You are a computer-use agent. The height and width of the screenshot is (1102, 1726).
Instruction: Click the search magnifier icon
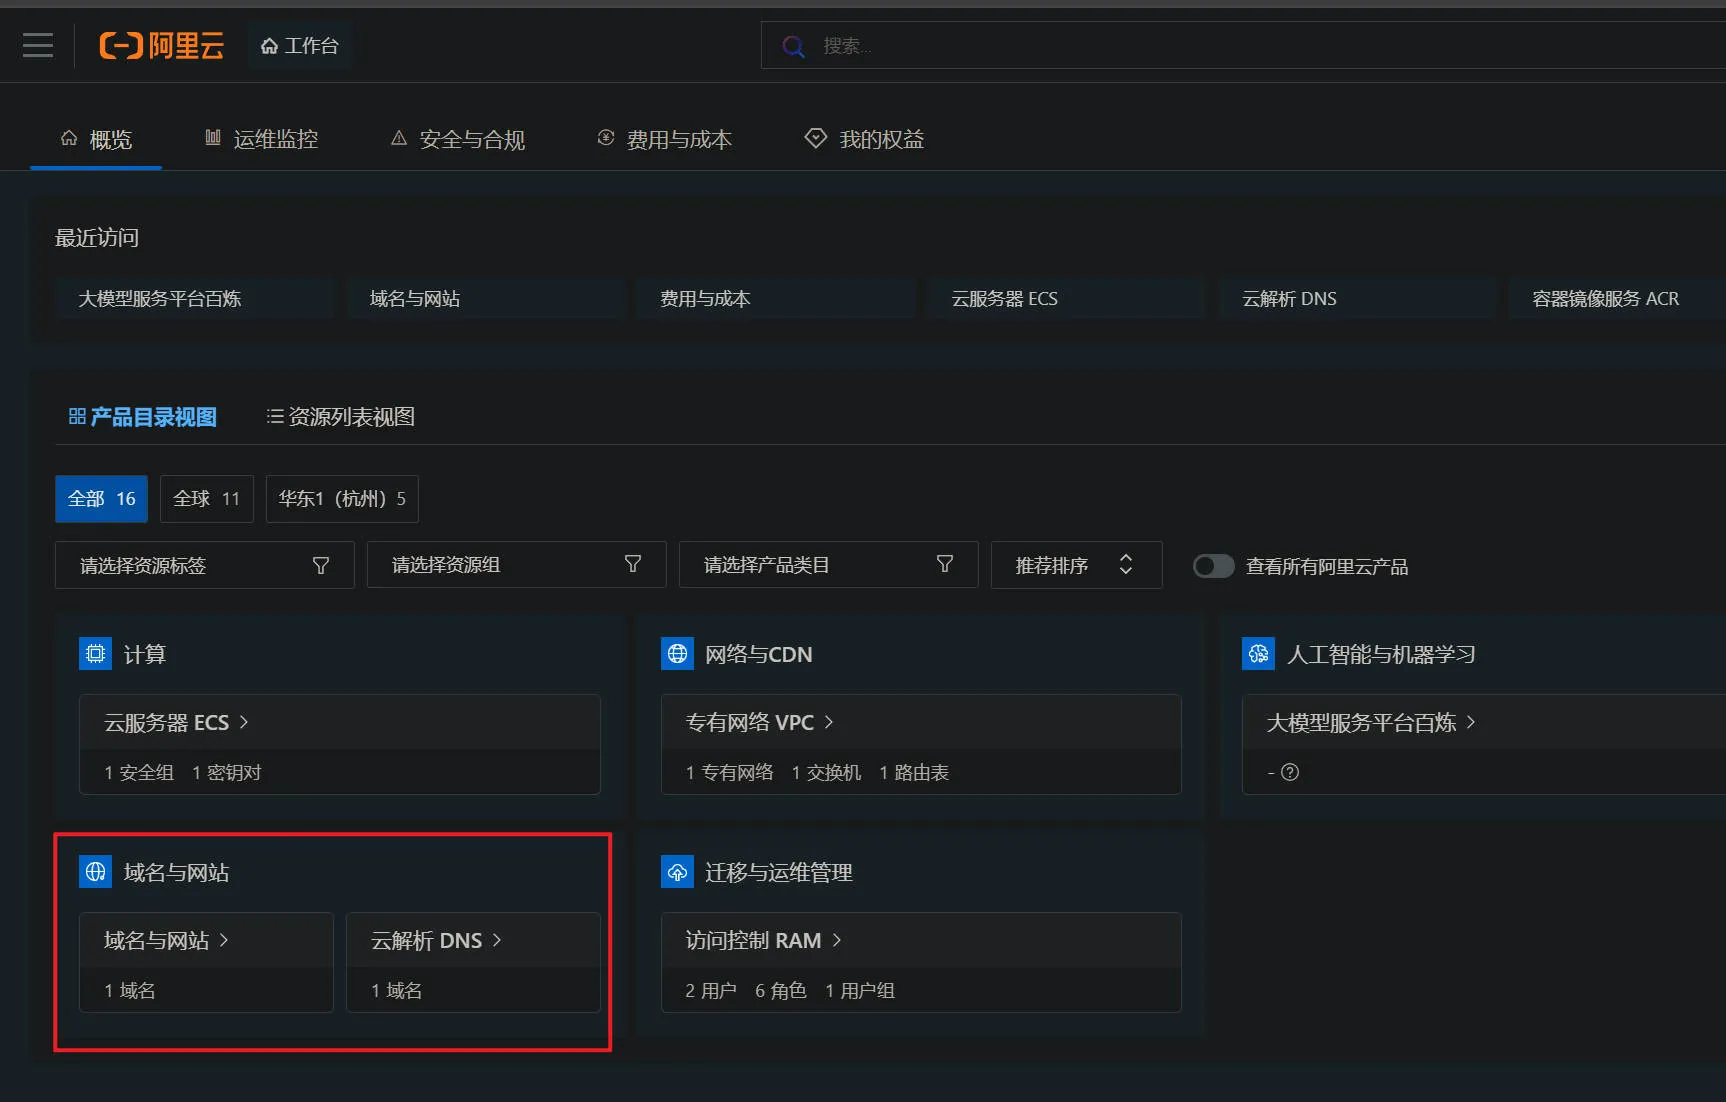(x=793, y=46)
